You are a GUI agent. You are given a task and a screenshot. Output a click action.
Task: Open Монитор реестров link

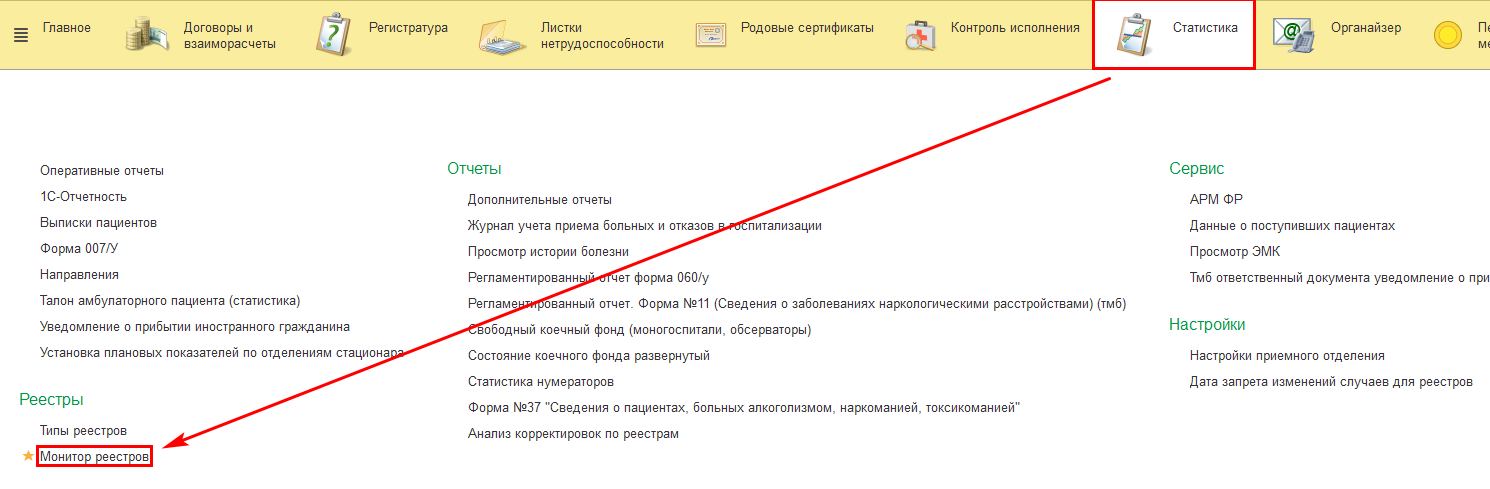(x=94, y=457)
